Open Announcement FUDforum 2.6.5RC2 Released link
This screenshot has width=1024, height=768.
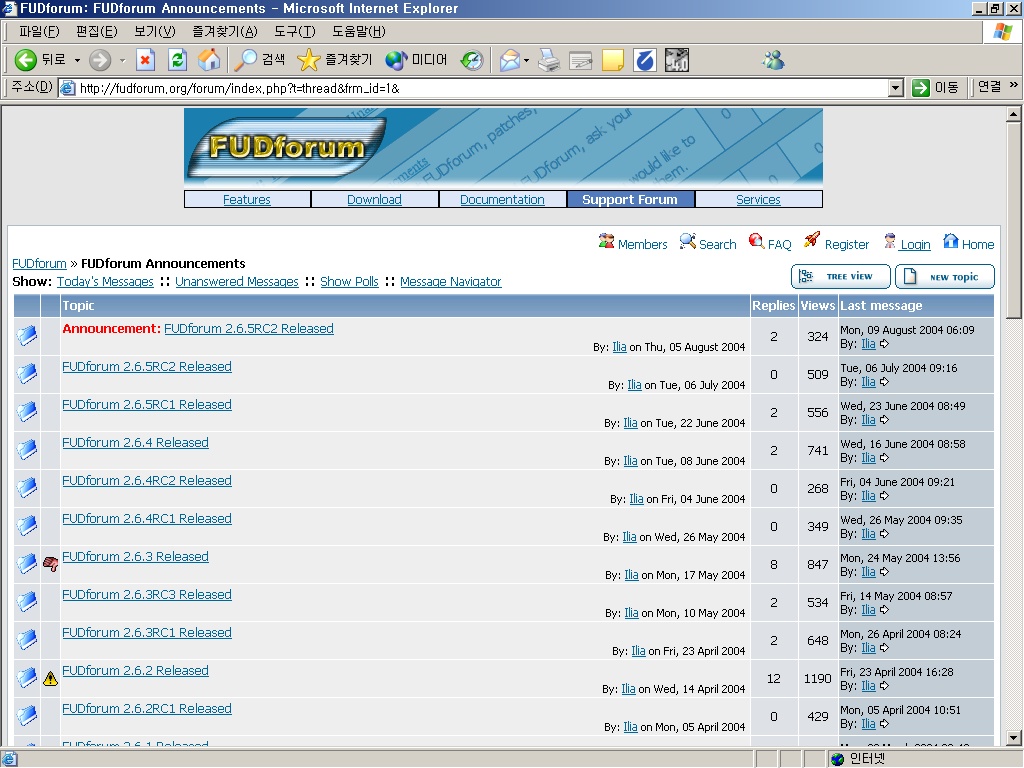click(249, 328)
